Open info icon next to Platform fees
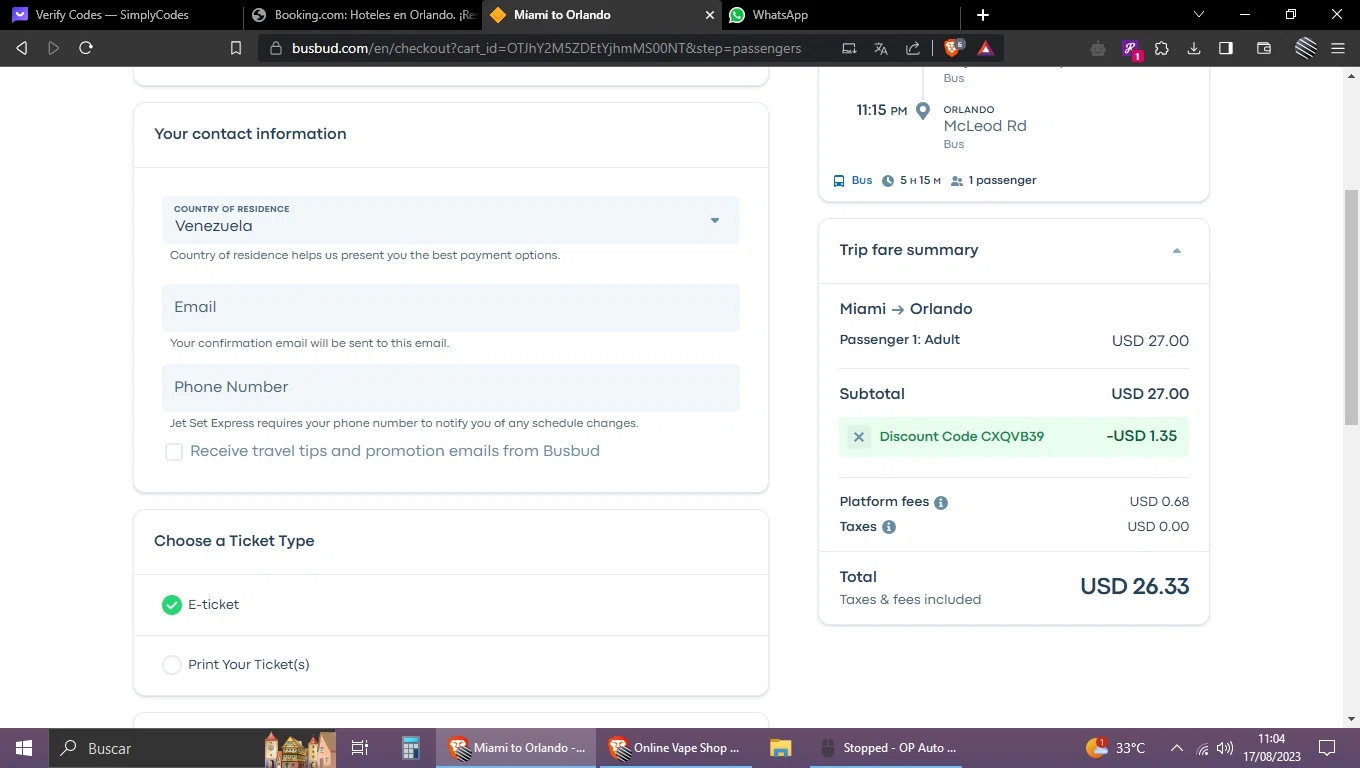This screenshot has height=768, width=1360. [941, 503]
